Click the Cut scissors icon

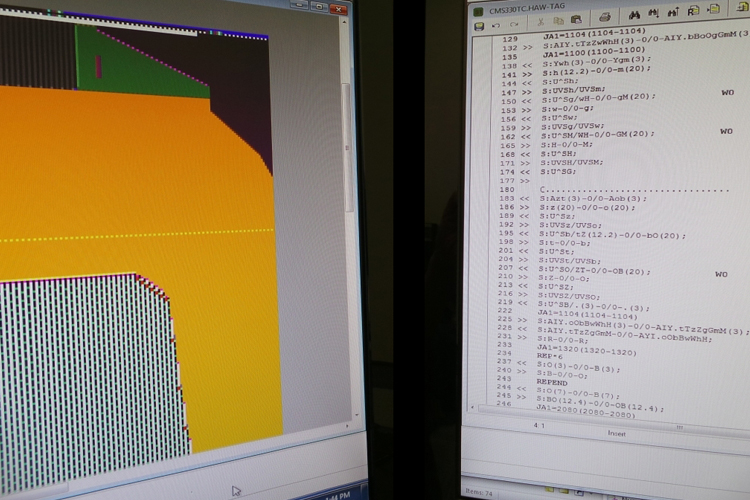click(x=539, y=18)
